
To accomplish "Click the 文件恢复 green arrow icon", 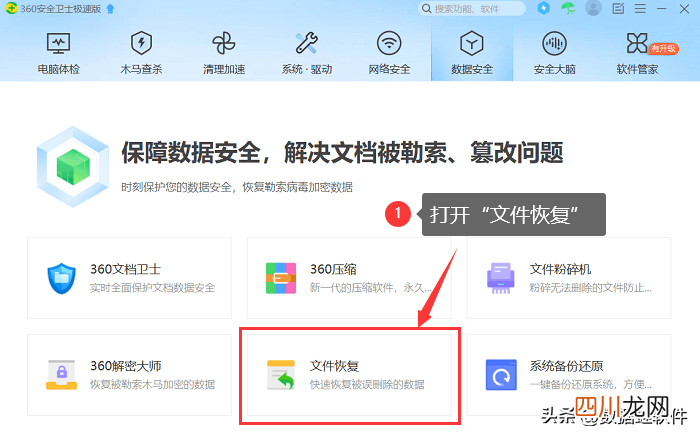I will pos(281,375).
